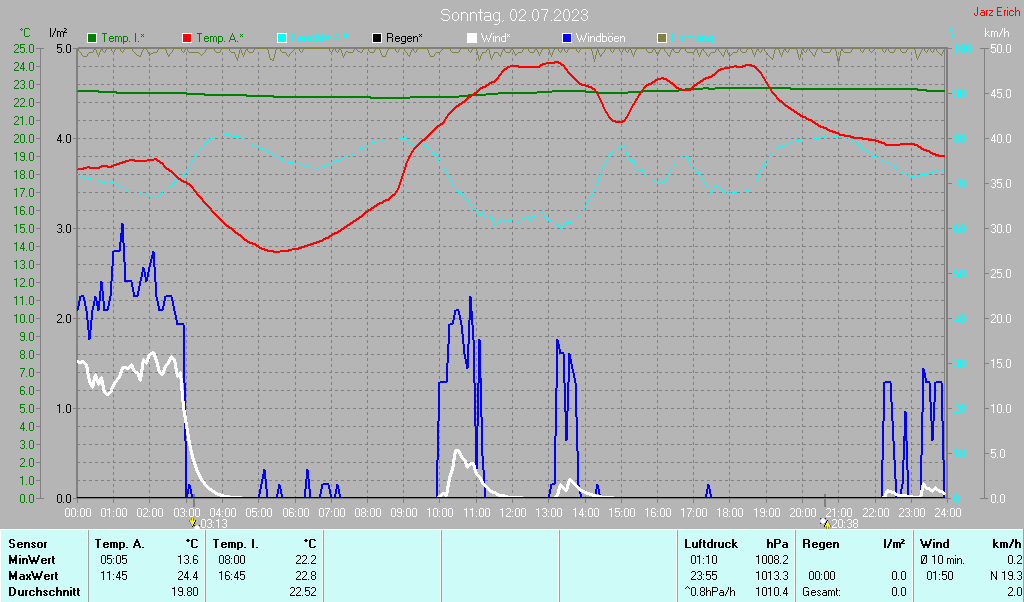
Task: Click the 'km/h' unit label above the chart's right axis
Action: (x=997, y=32)
